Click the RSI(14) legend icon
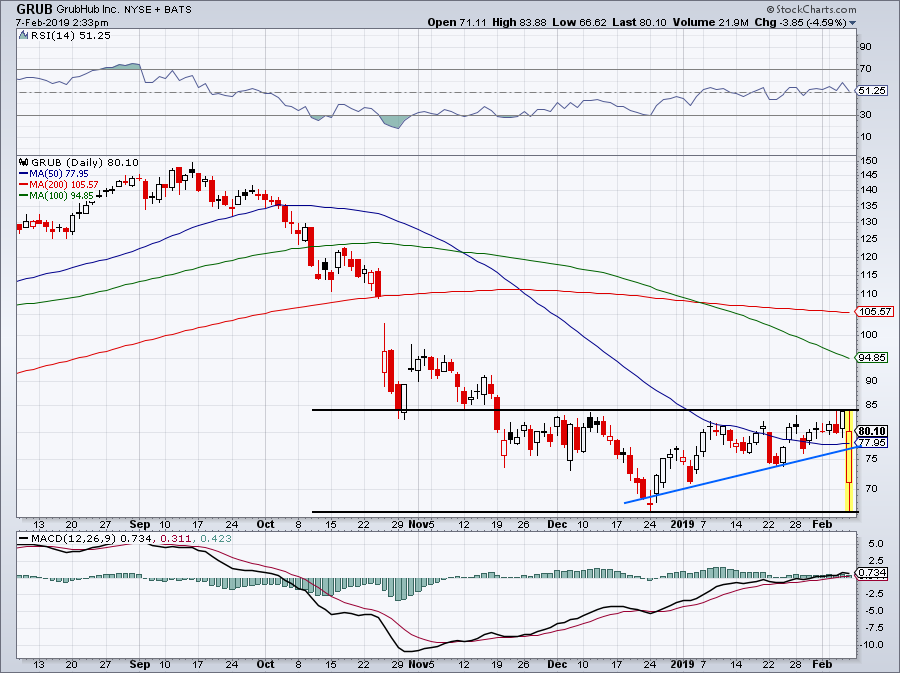Image resolution: width=900 pixels, height=673 pixels. [x=24, y=36]
